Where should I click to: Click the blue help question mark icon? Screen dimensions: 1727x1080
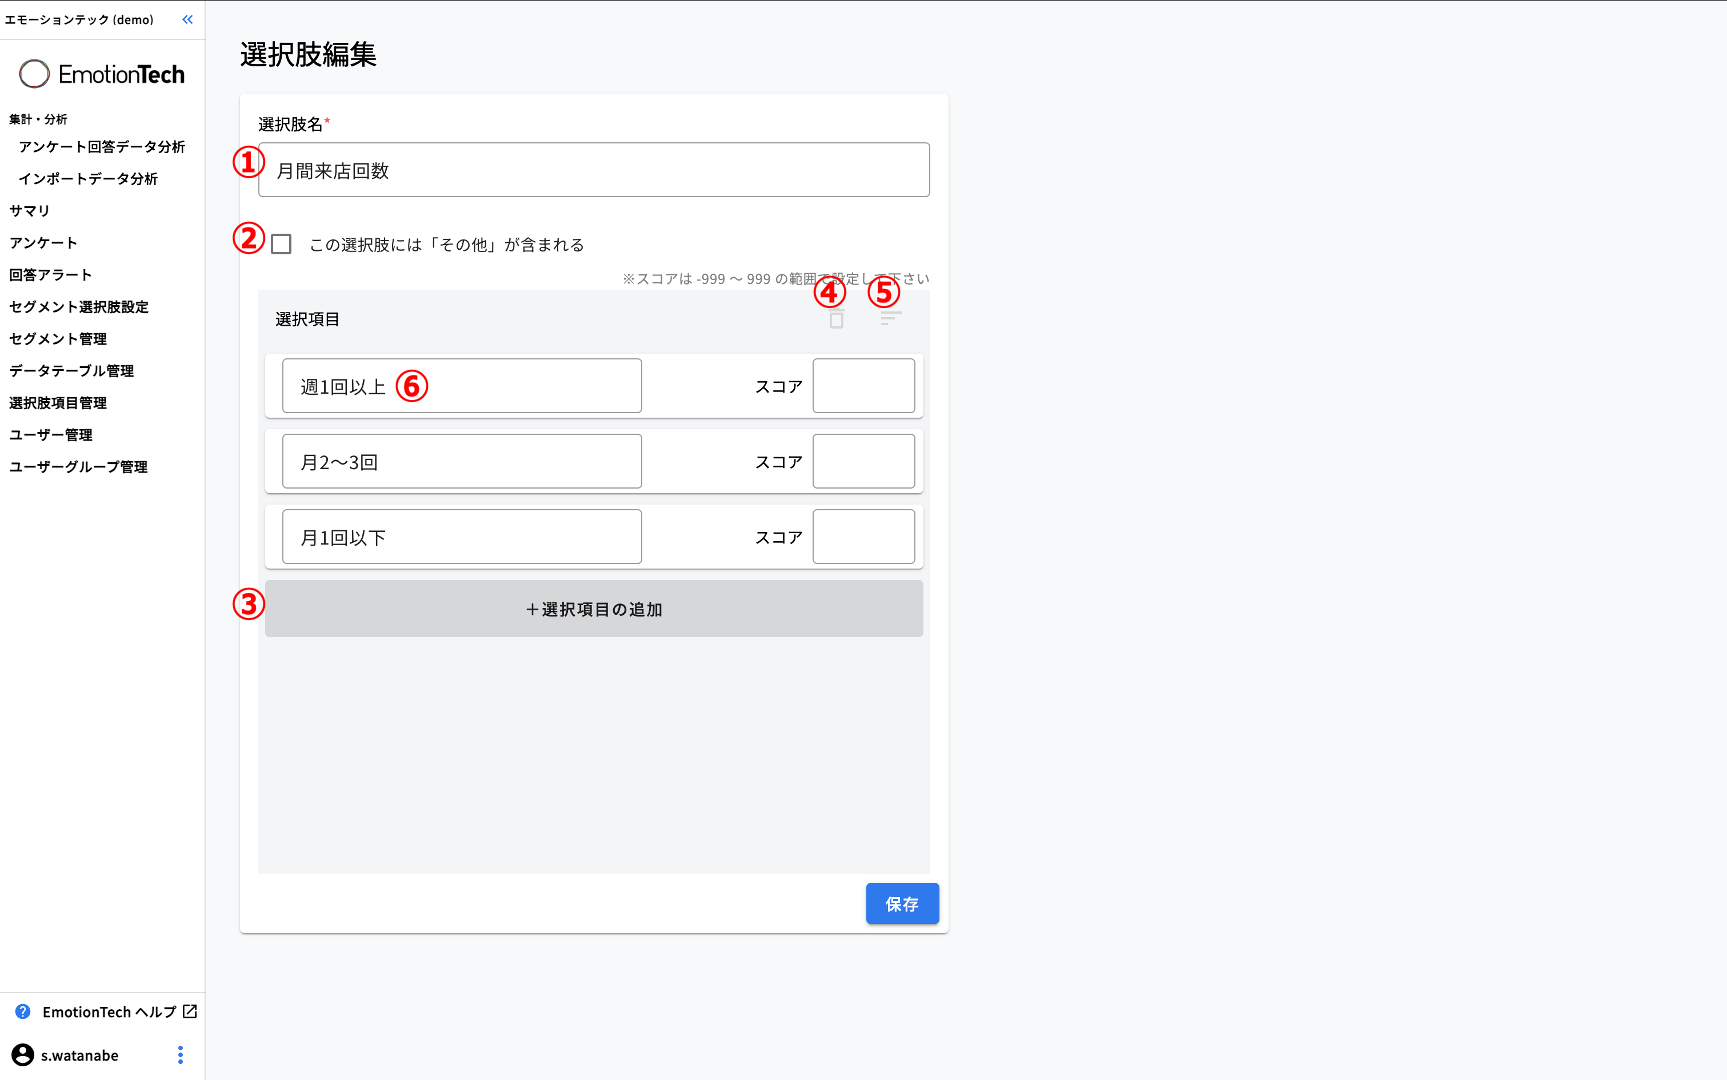click(x=23, y=1012)
